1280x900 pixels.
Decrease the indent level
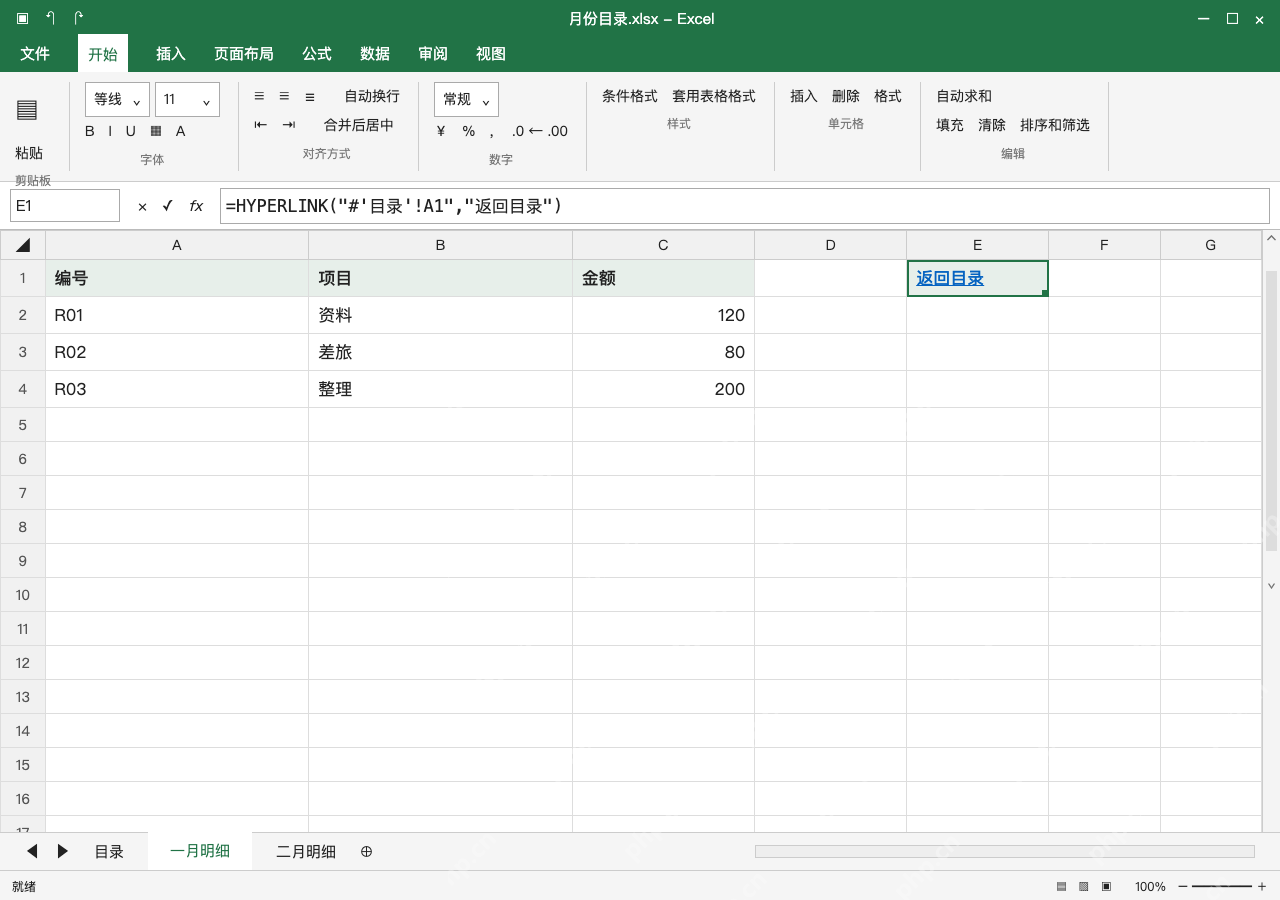point(261,125)
